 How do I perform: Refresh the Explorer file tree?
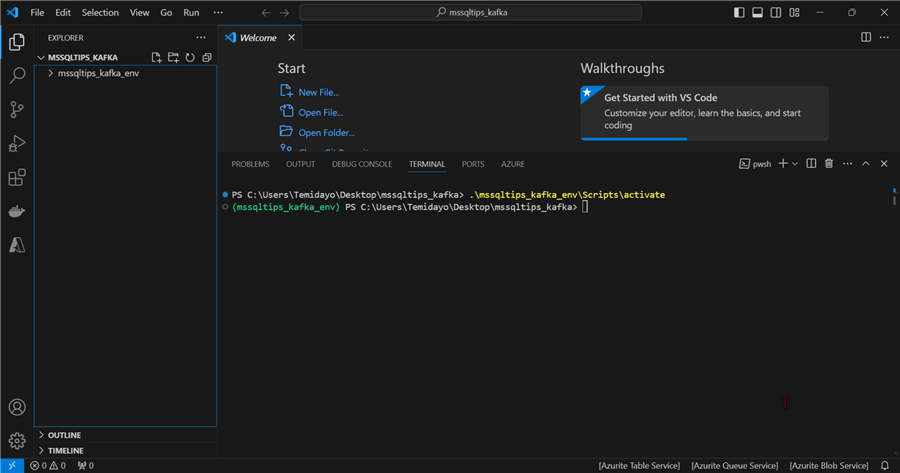190,58
